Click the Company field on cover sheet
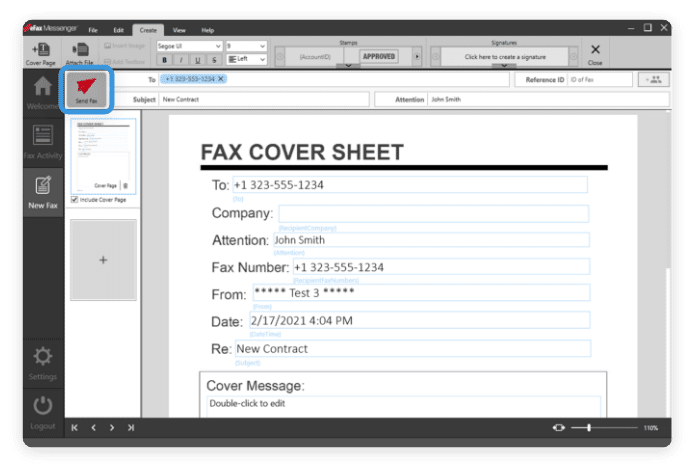This screenshot has width=695, height=473. 433,214
